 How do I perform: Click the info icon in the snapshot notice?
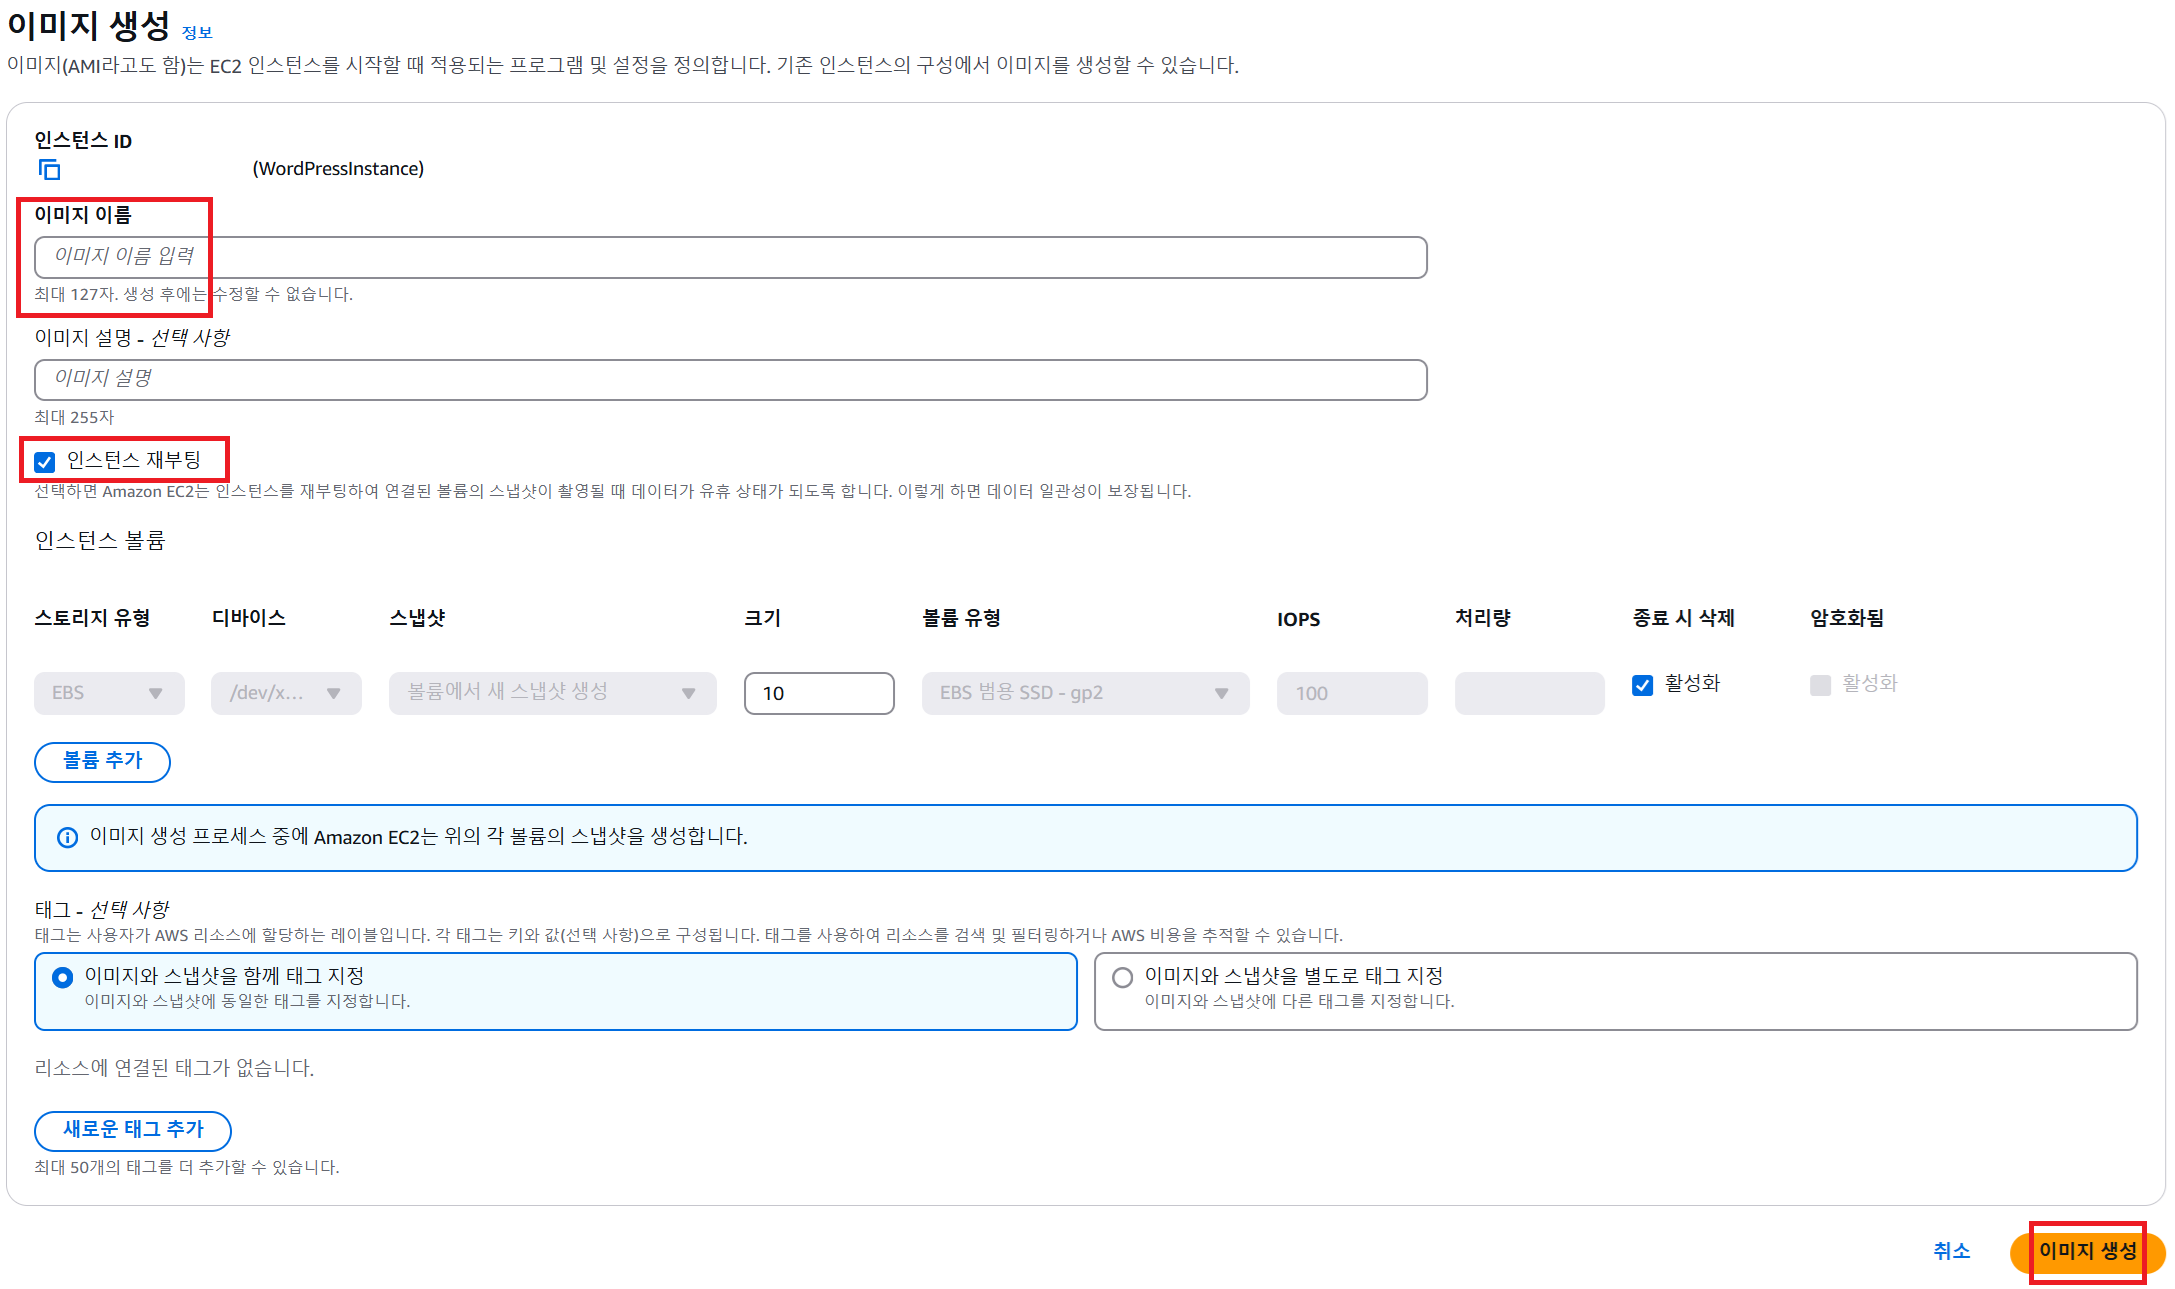67,837
